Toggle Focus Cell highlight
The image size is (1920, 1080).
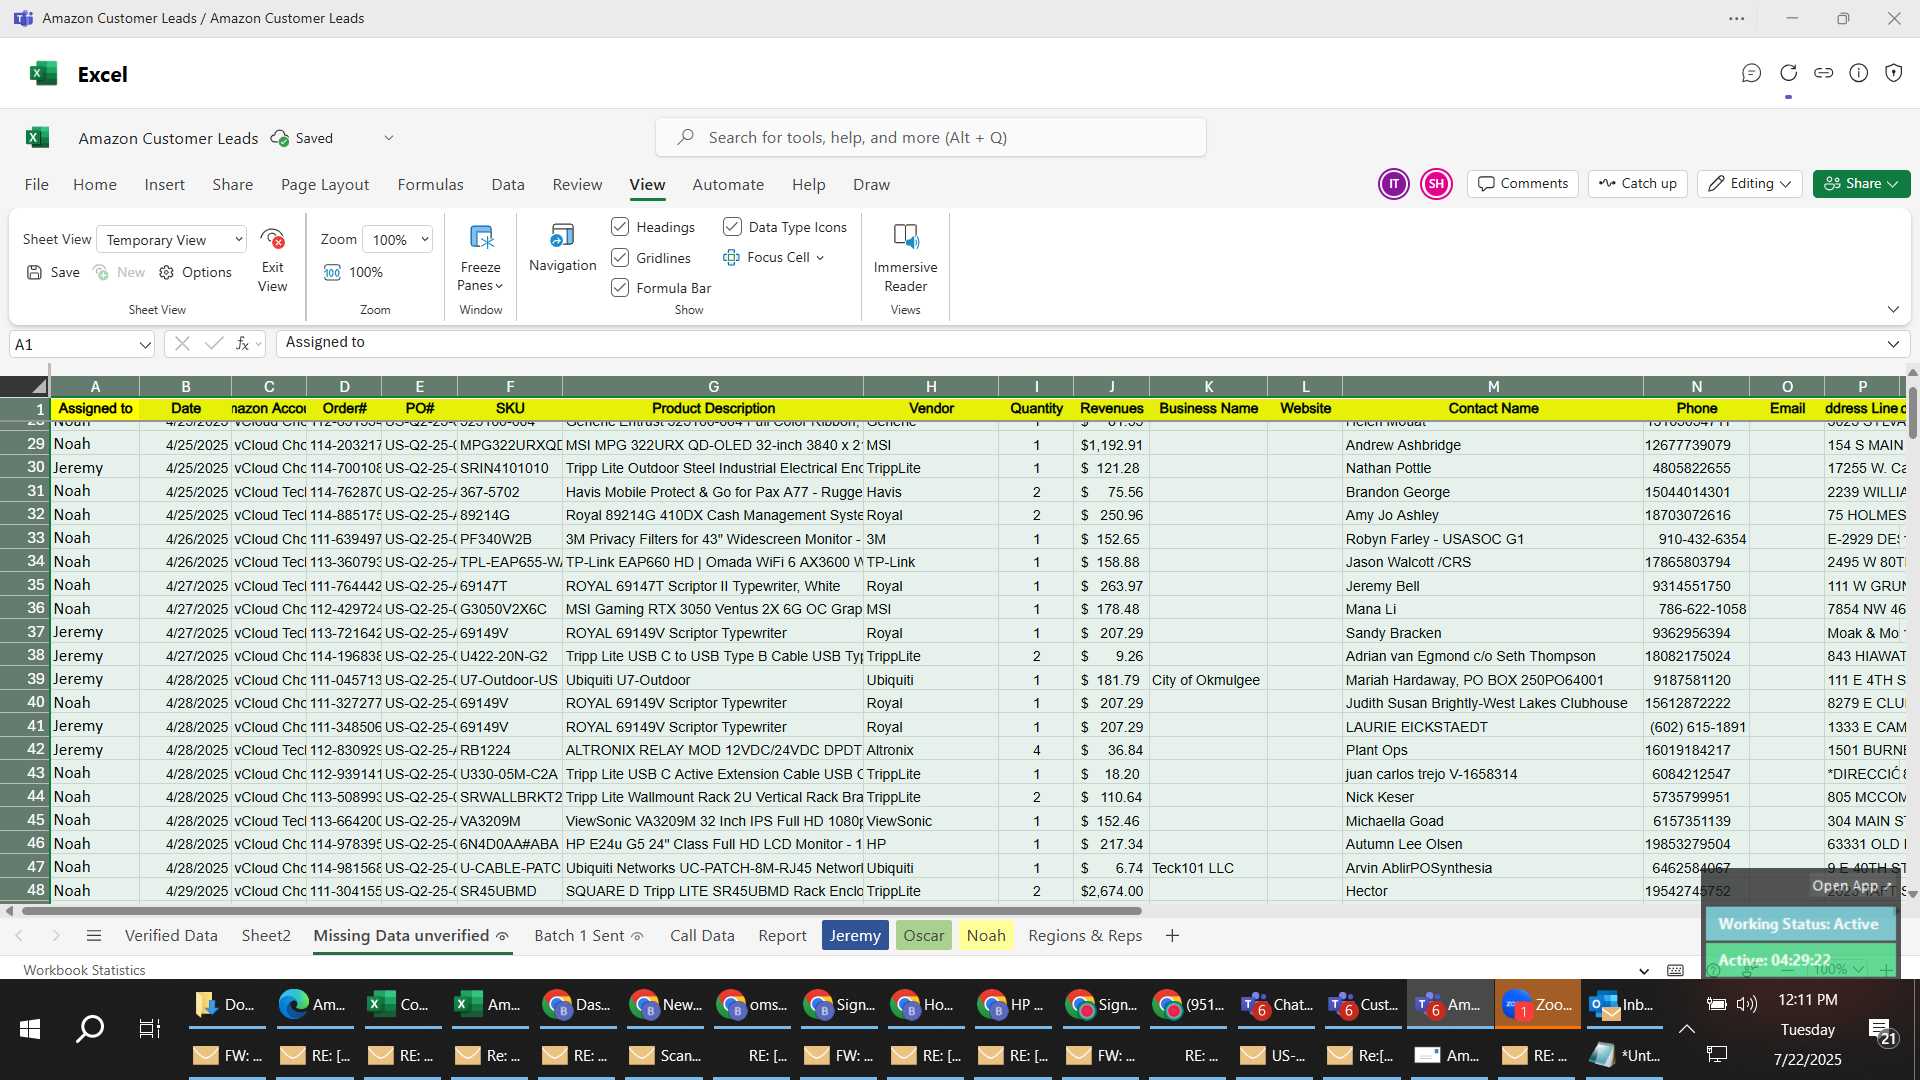point(766,257)
